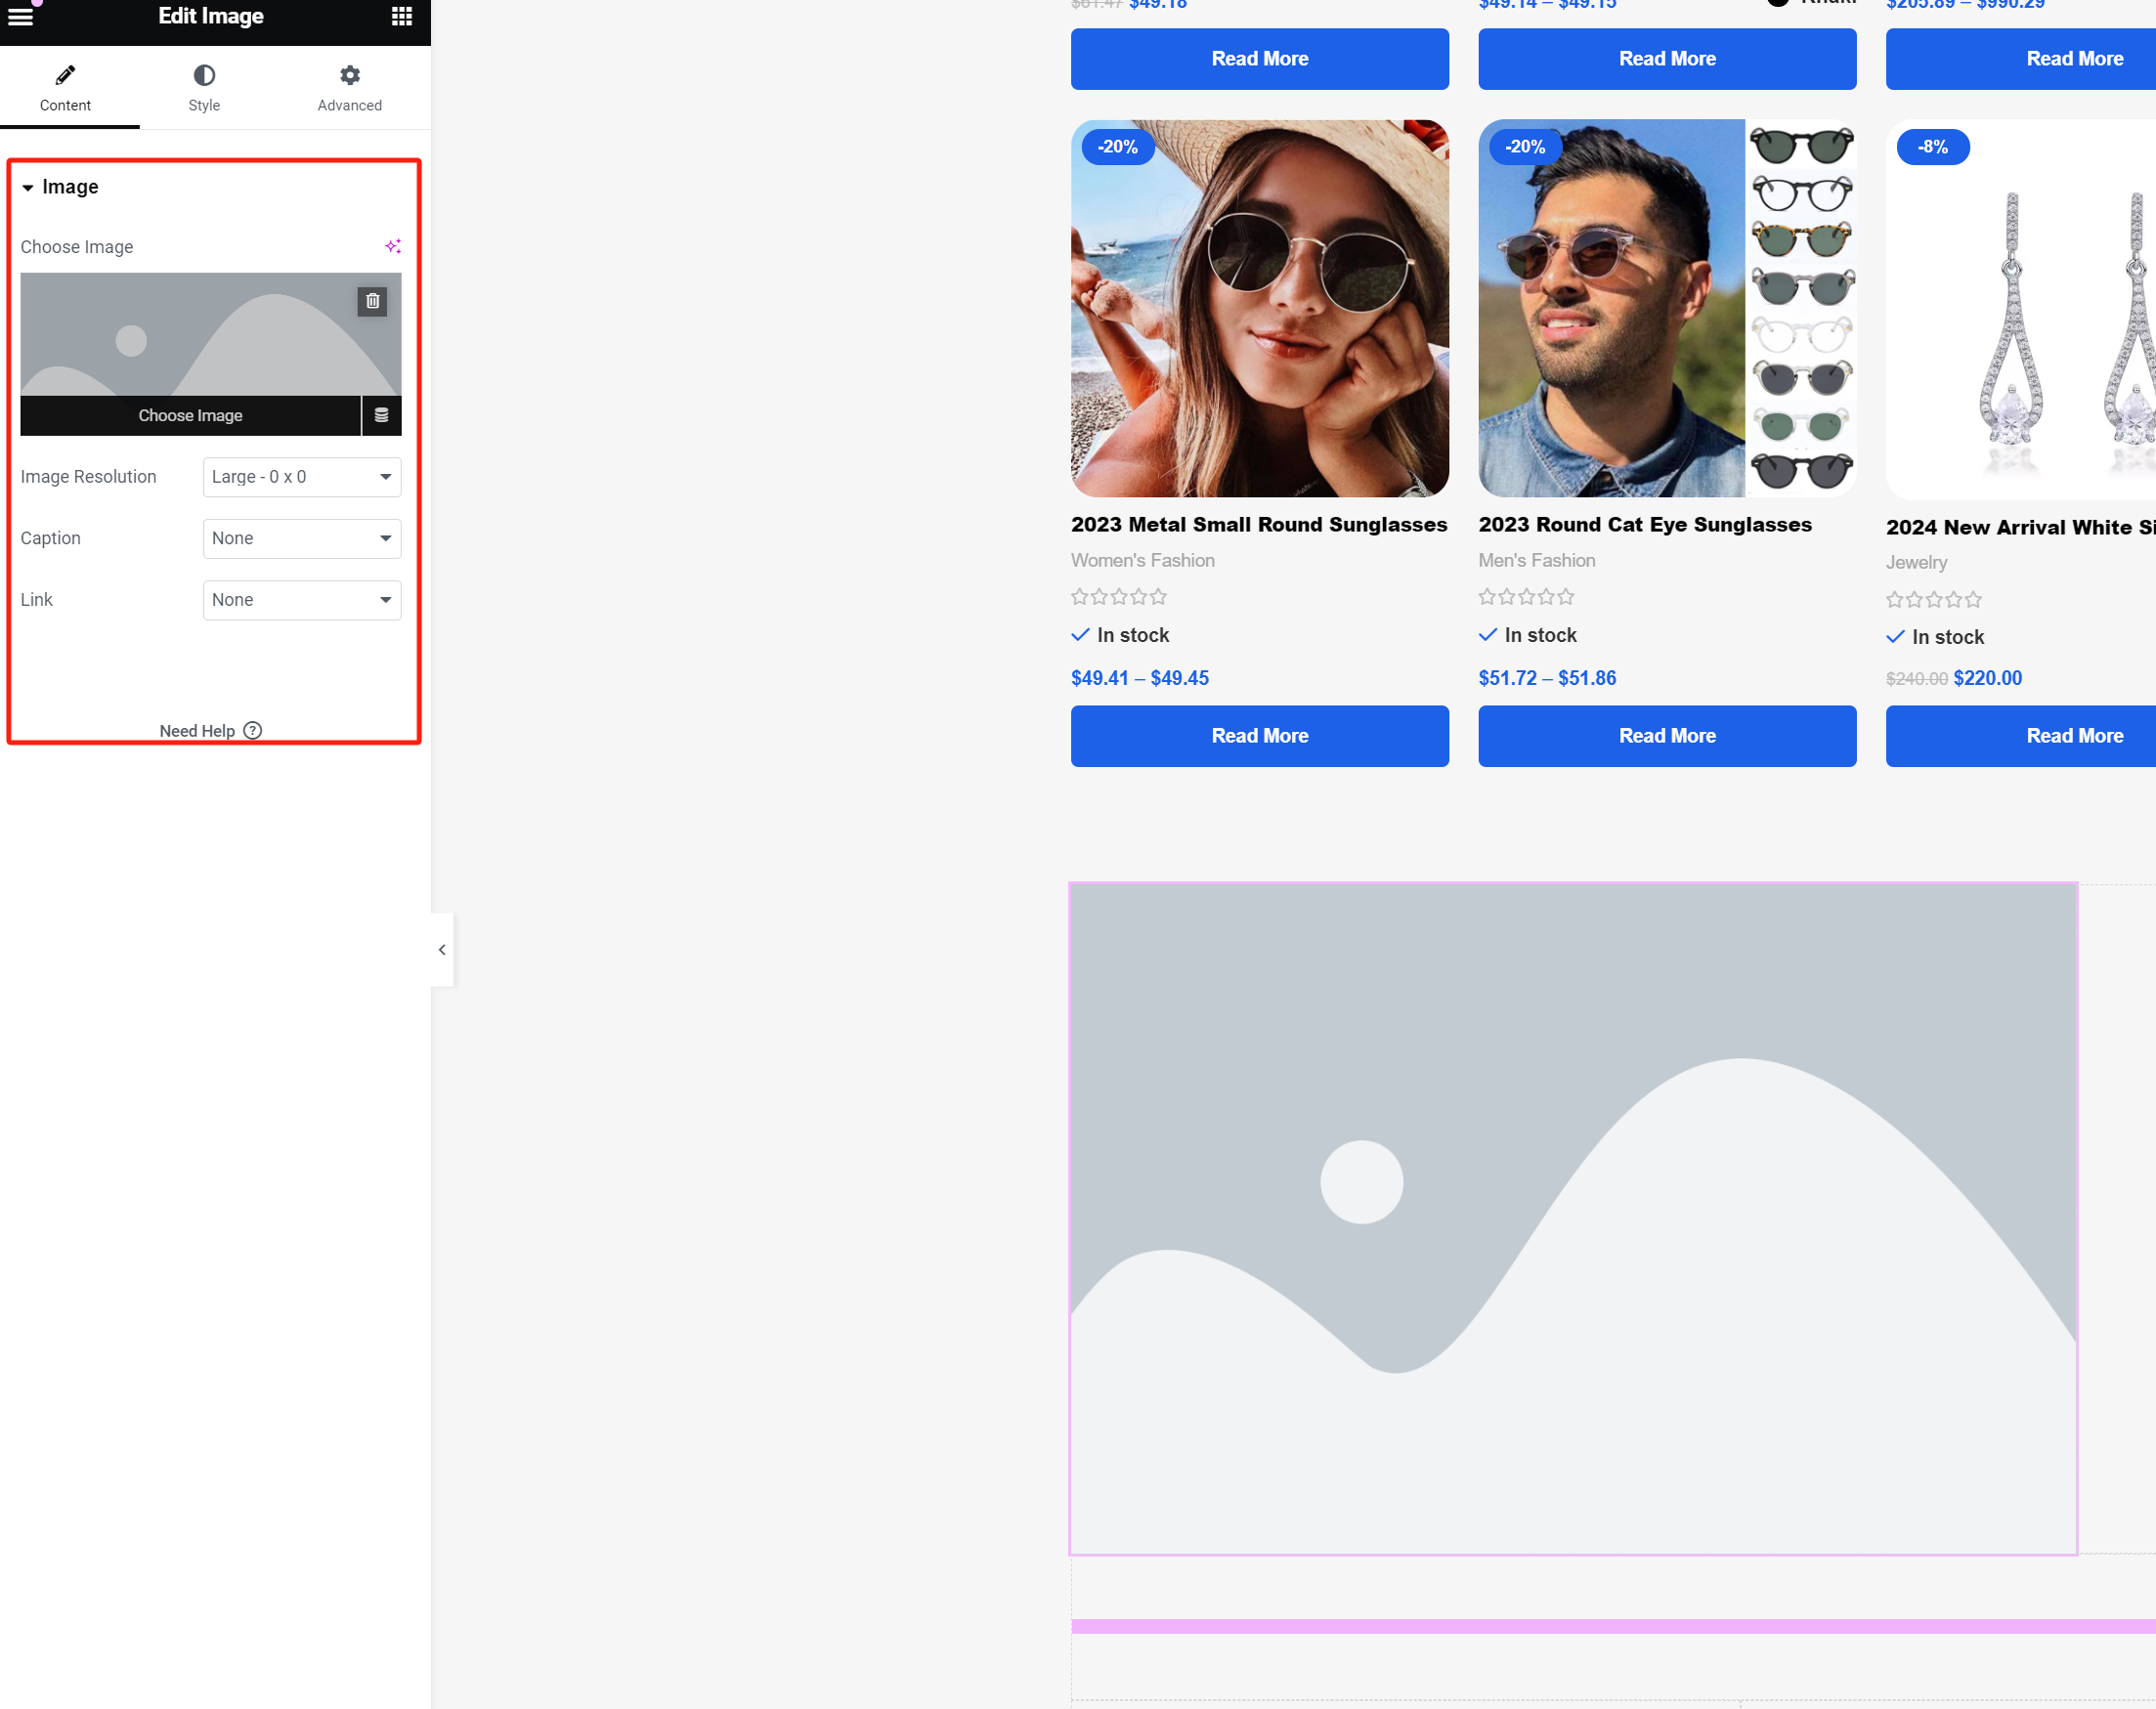
Task: Open the 2023 Metal Small Round Sunglasses title
Action: (x=1258, y=524)
